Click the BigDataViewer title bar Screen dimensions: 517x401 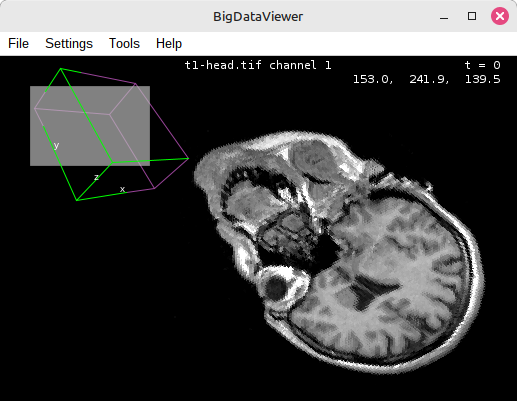258,16
